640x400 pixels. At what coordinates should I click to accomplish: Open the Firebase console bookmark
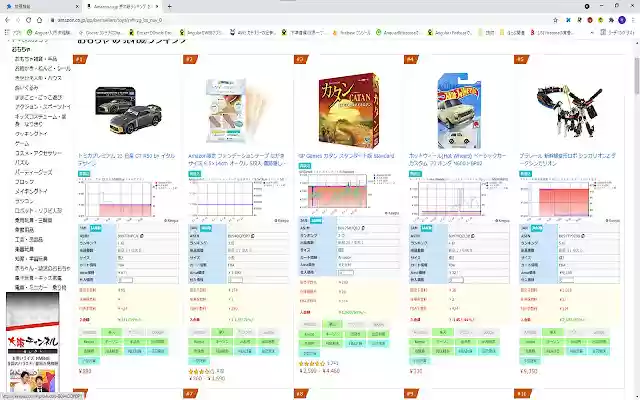351,32
